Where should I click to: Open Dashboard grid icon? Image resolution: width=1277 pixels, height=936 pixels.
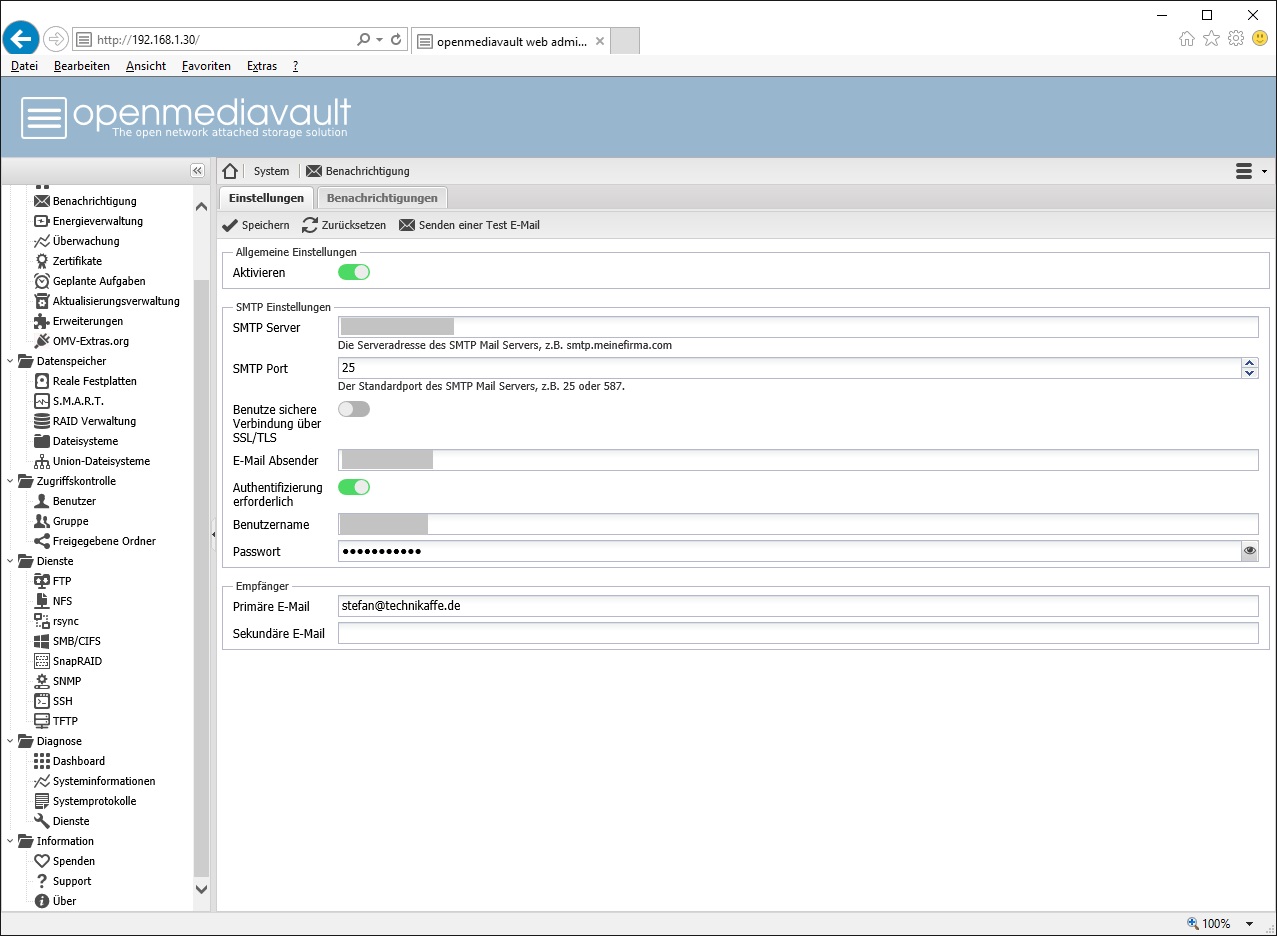coord(42,761)
